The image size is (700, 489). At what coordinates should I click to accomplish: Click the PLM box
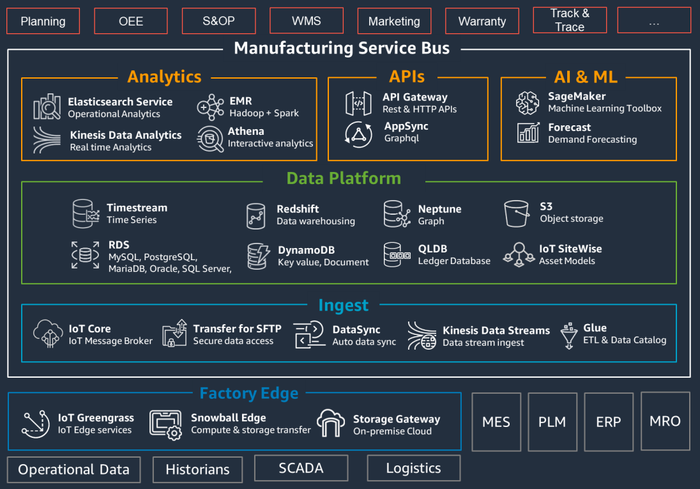coord(552,422)
